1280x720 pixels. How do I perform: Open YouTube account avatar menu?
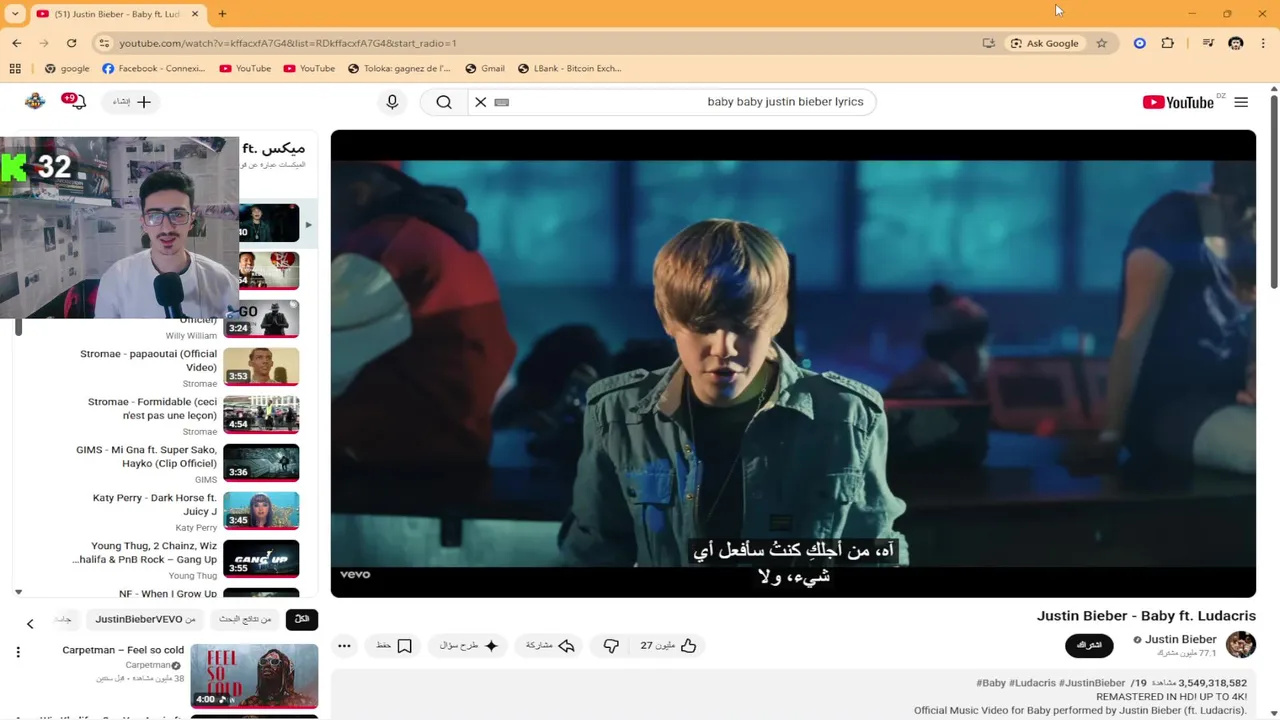[x=35, y=101]
